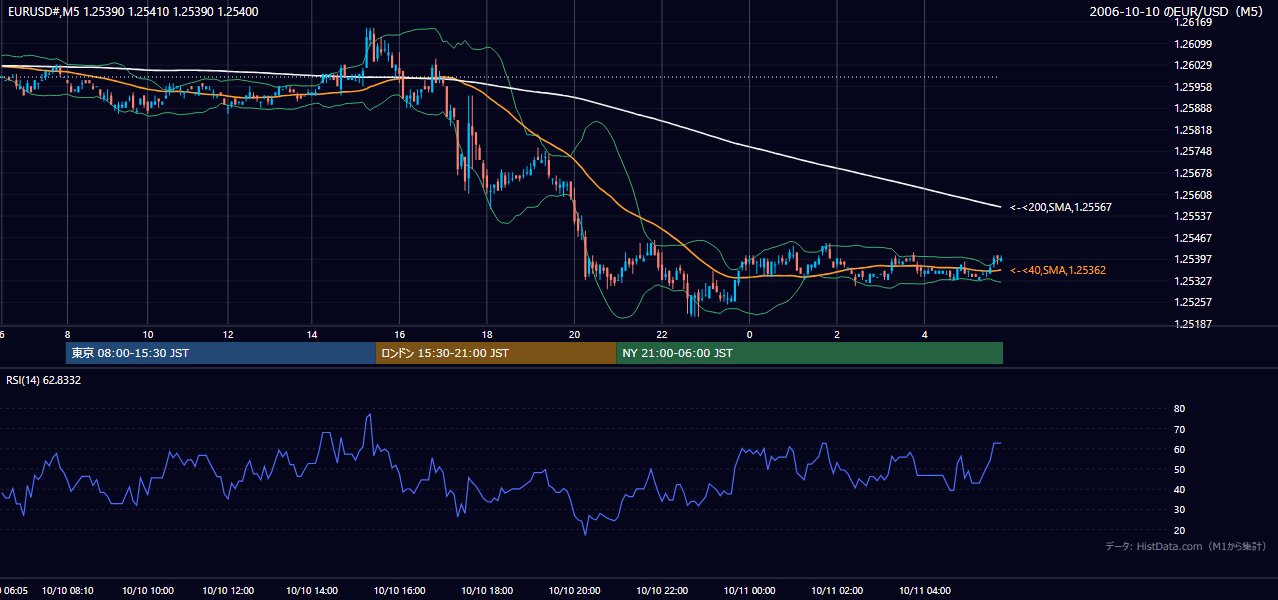Click the 40 SMA 1.25362 line label
1278x600 pixels.
coord(1058,270)
